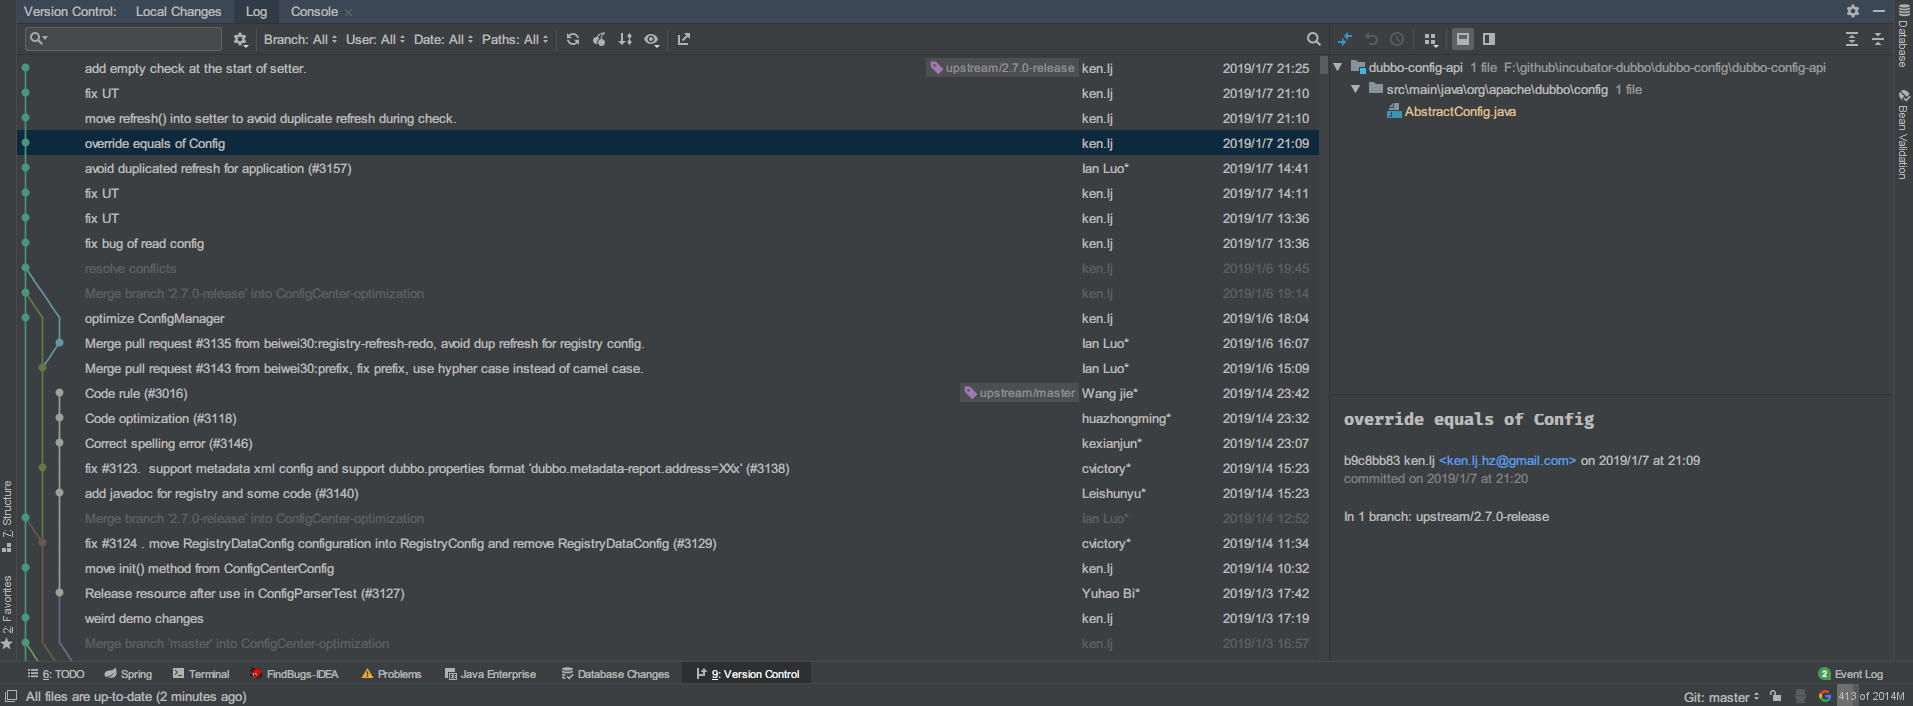
Task: Select commit 'weird demo changes'
Action: [668, 618]
